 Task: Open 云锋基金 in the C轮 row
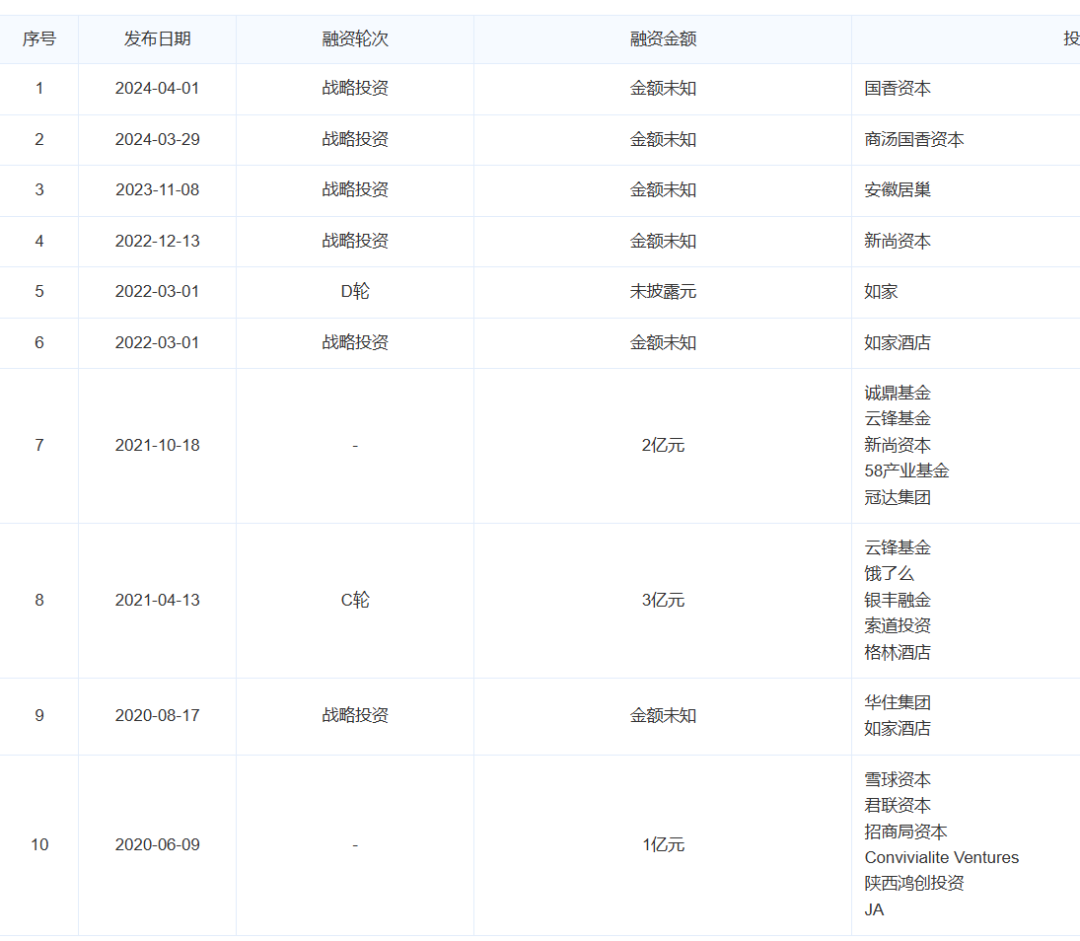pos(897,548)
